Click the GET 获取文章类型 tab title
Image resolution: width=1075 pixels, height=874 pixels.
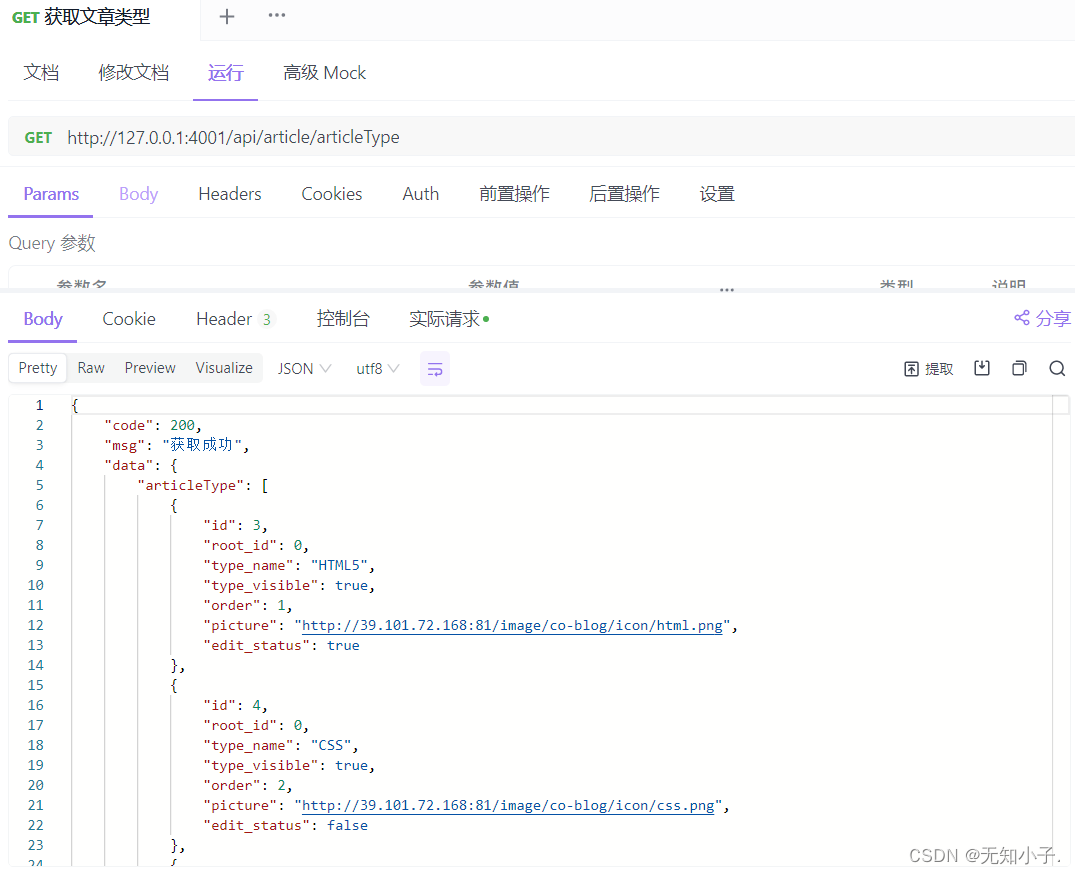(x=82, y=16)
